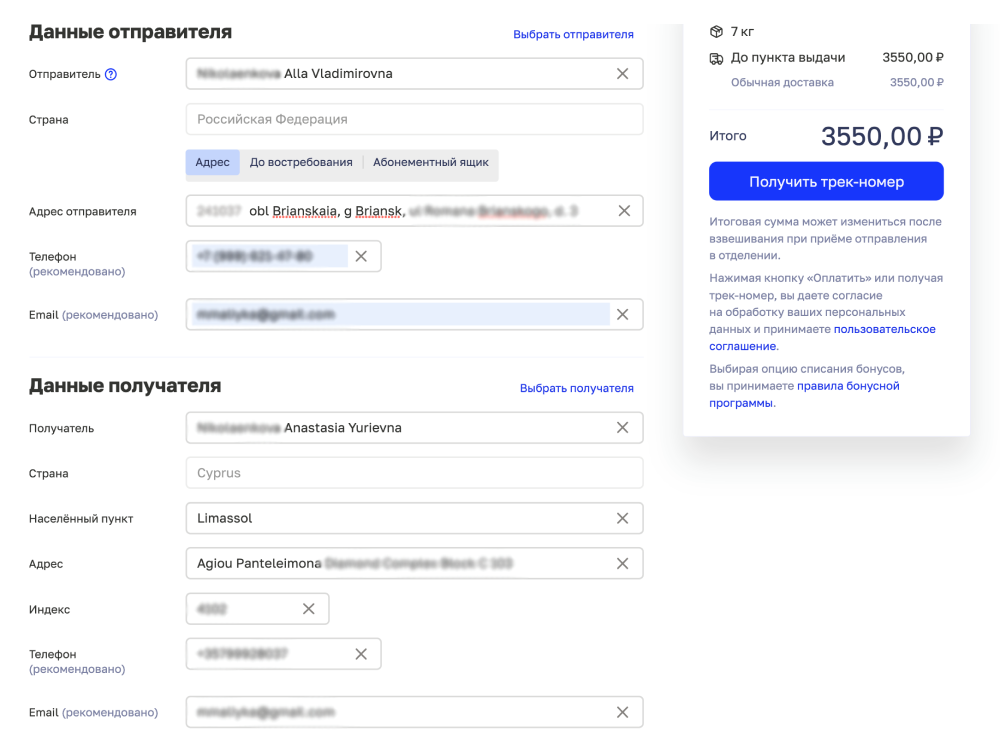Clear the recipient phone field
The image size is (1000, 752).
point(361,654)
